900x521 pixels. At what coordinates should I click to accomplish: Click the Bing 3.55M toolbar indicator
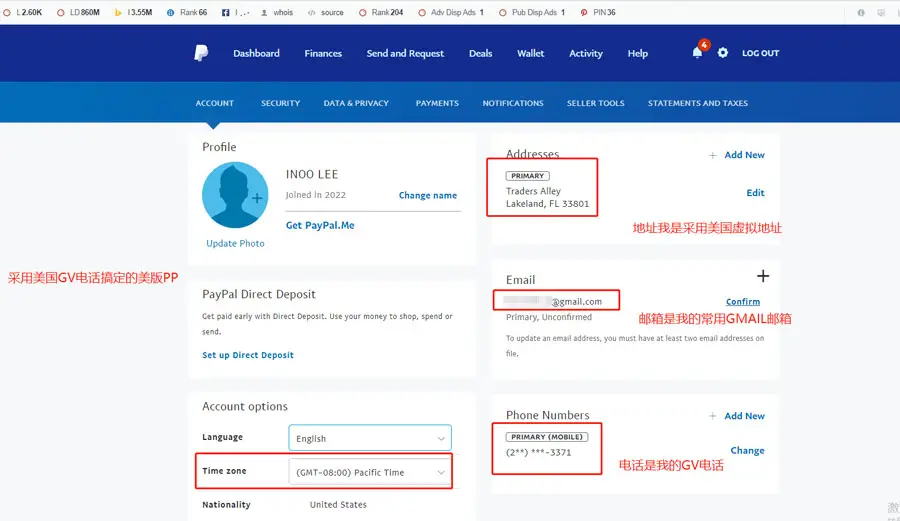pos(134,12)
